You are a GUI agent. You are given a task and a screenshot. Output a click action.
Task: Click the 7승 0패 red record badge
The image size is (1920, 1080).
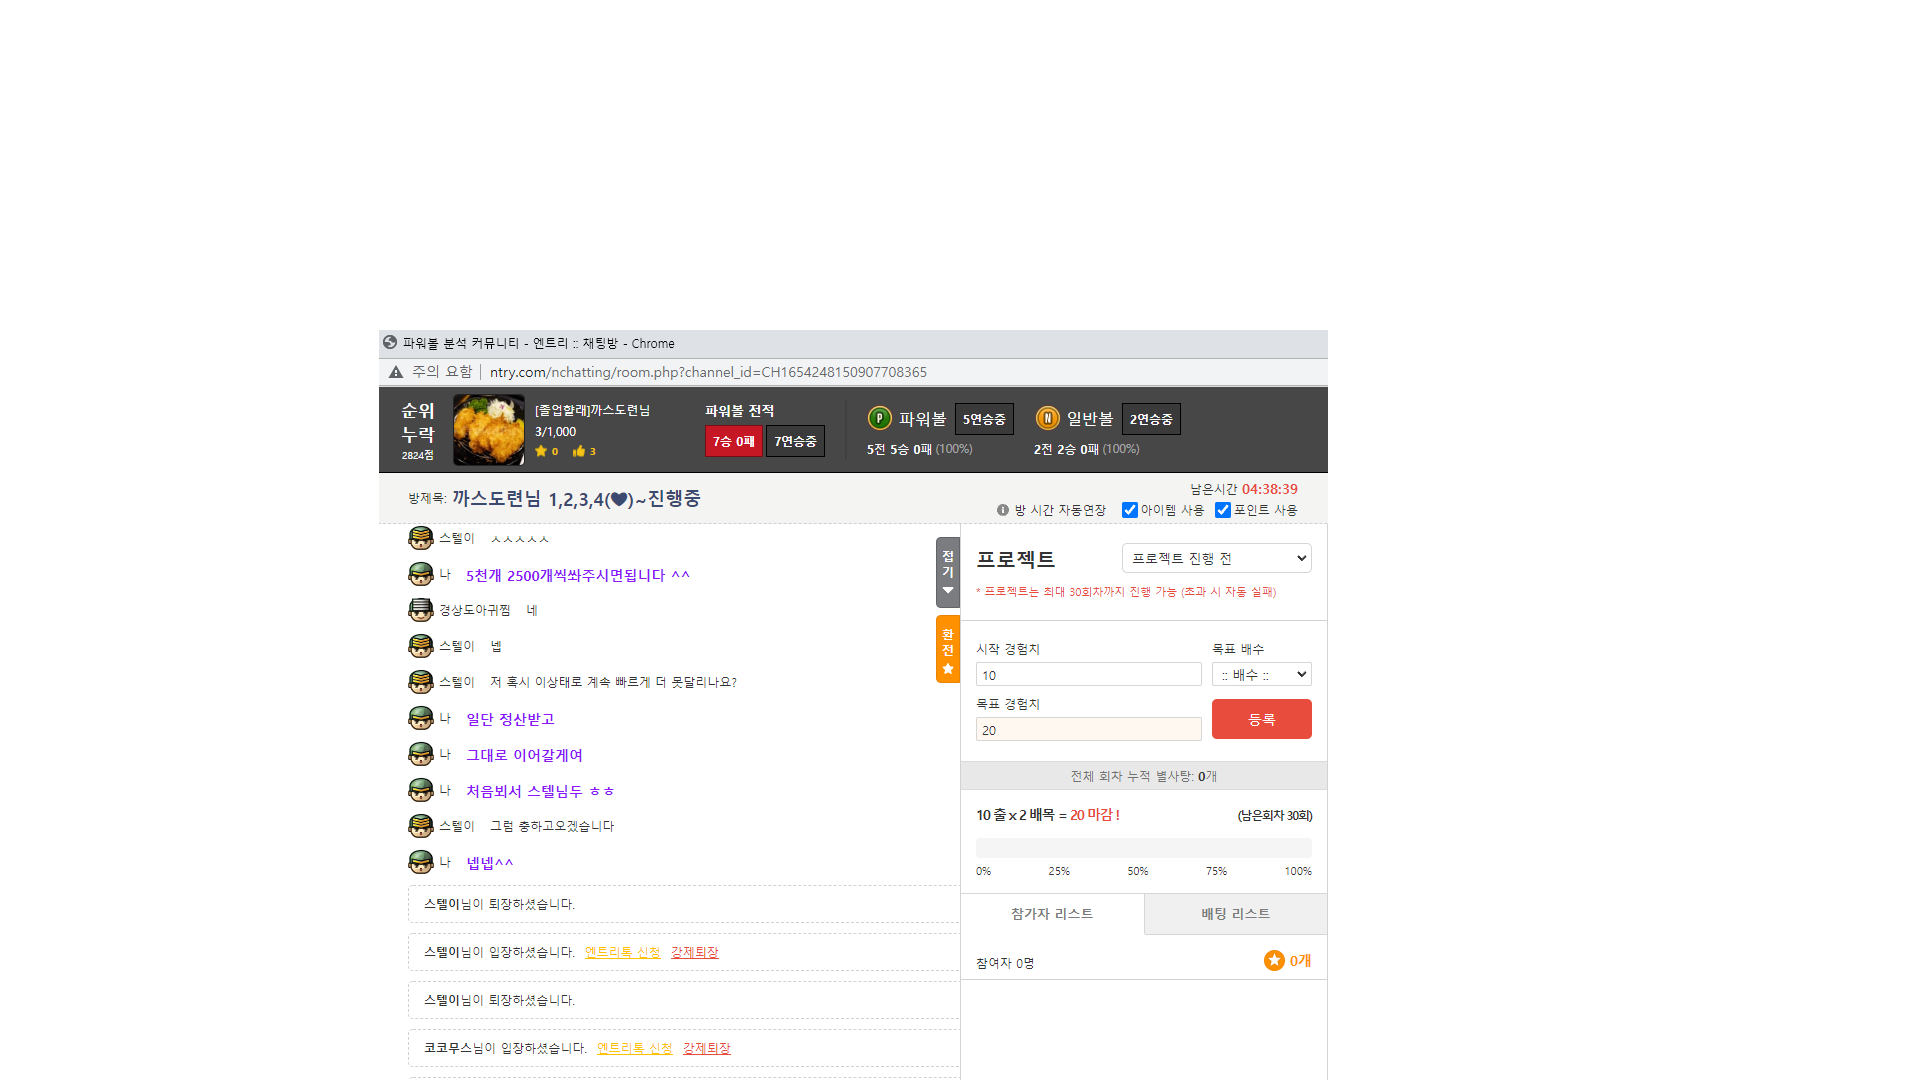[x=733, y=441]
